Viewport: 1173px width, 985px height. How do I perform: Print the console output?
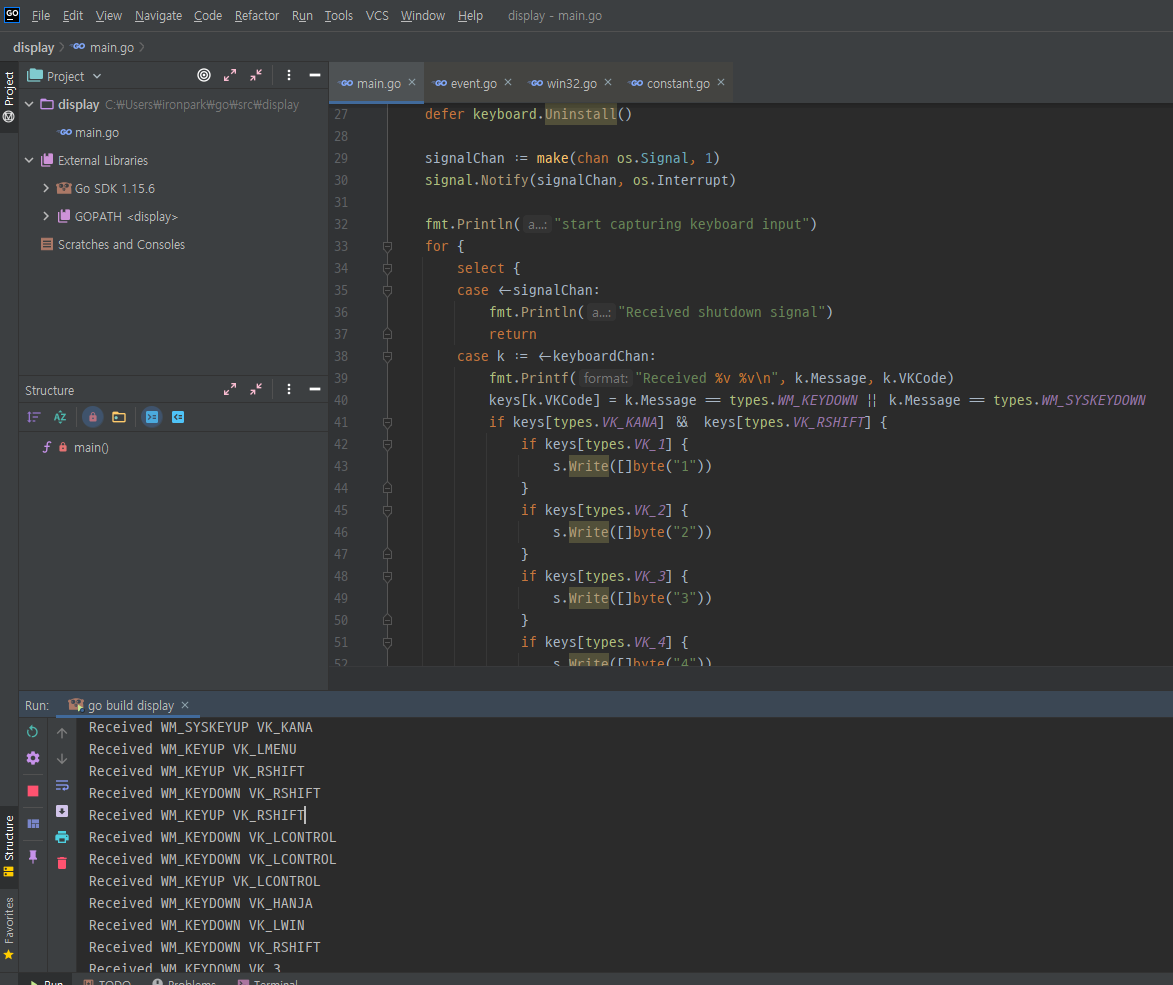click(62, 837)
